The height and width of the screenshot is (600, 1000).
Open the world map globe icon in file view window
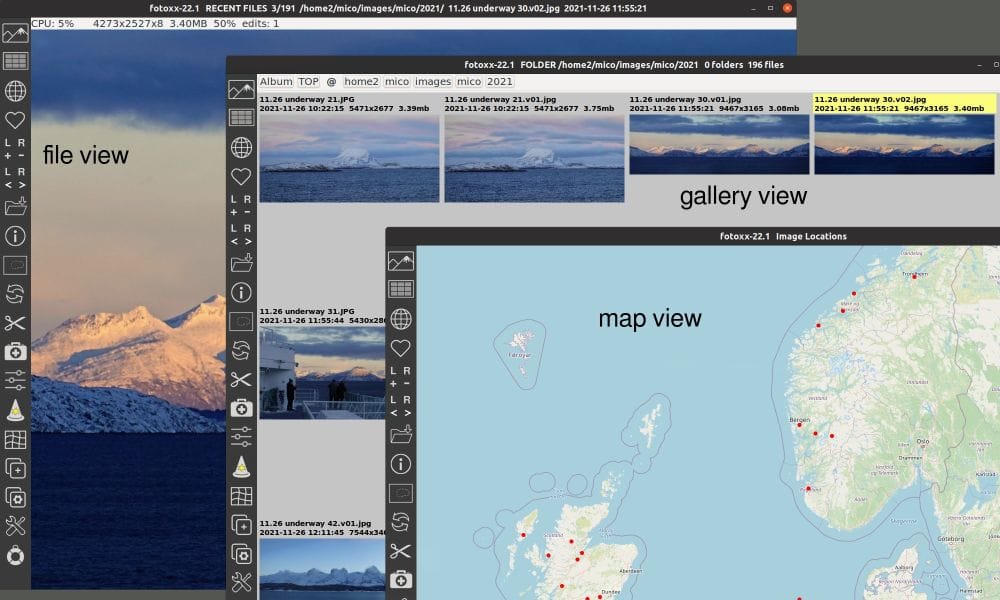pyautogui.click(x=15, y=91)
